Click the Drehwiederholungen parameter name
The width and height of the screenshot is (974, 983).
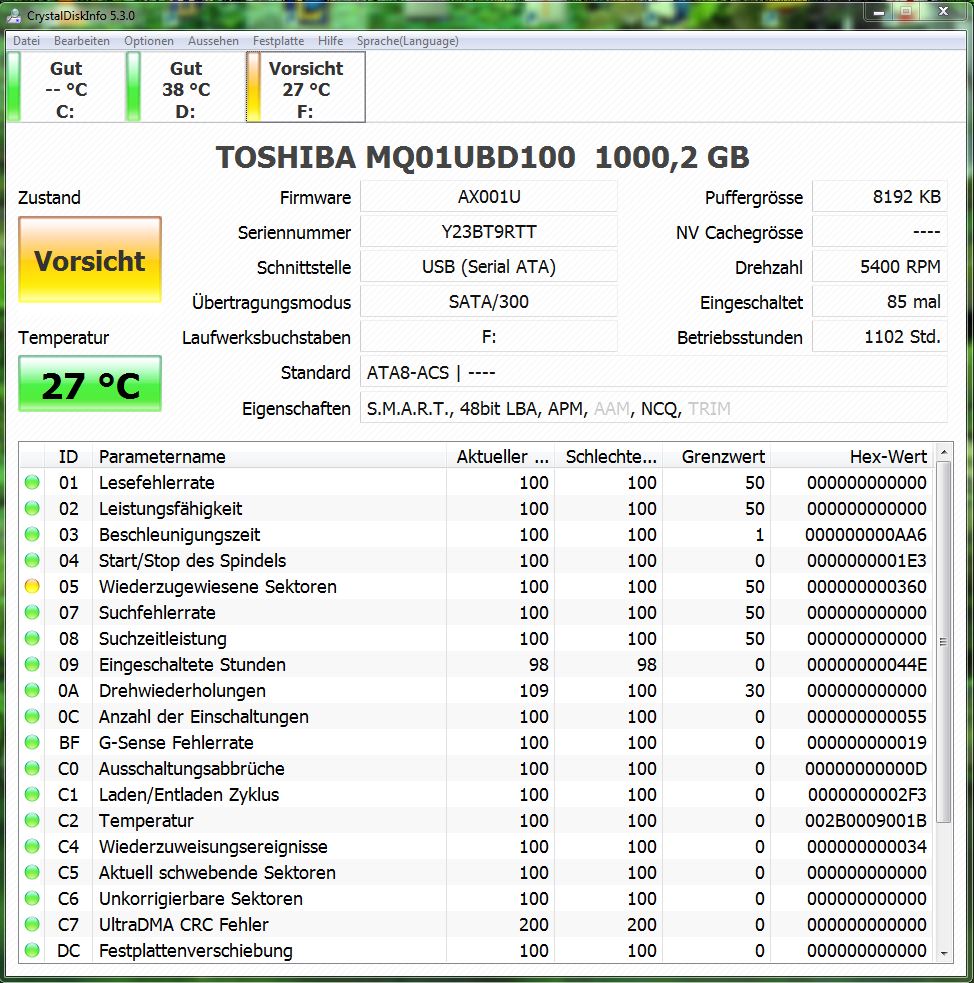(182, 690)
